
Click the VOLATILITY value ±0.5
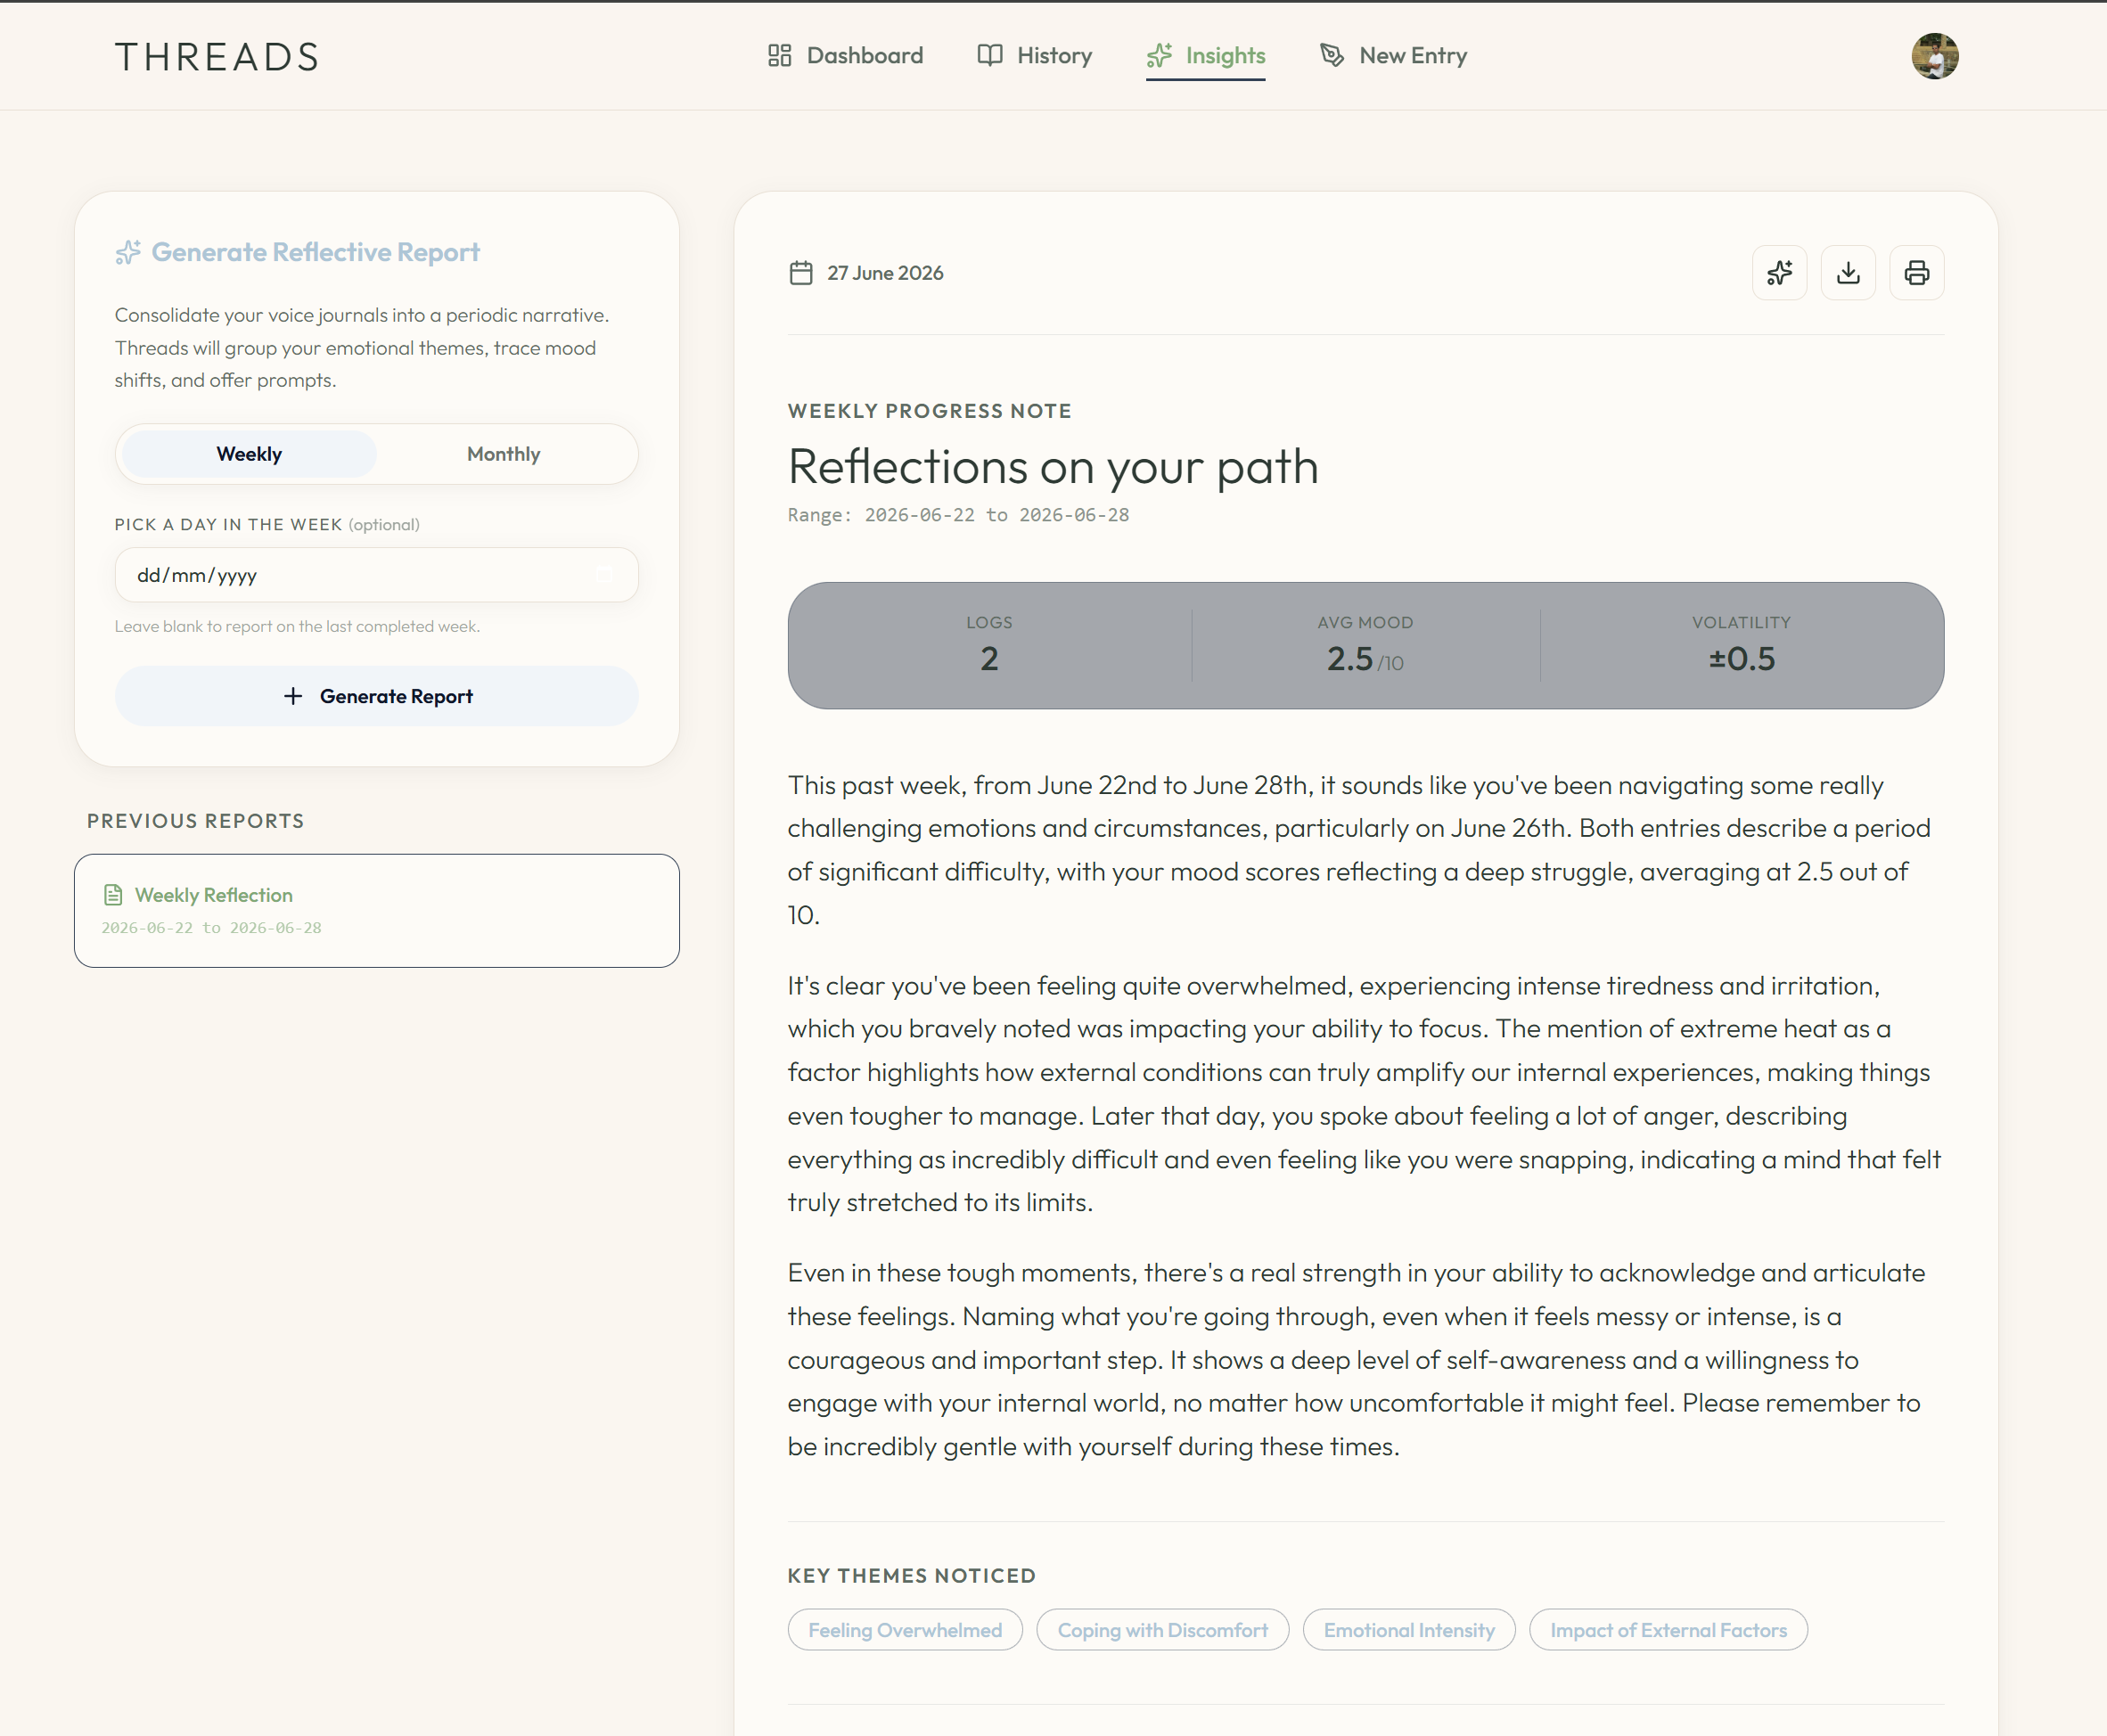click(x=1741, y=659)
